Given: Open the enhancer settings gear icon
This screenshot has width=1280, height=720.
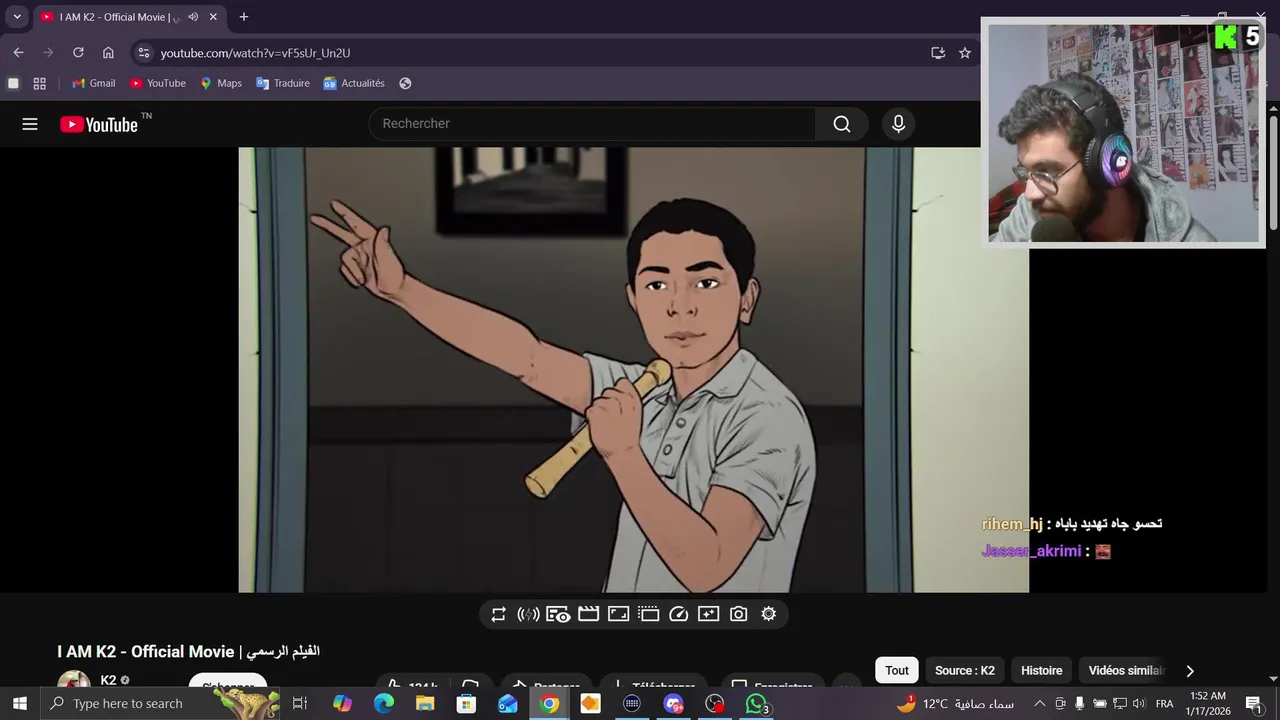Looking at the screenshot, I should [x=768, y=614].
